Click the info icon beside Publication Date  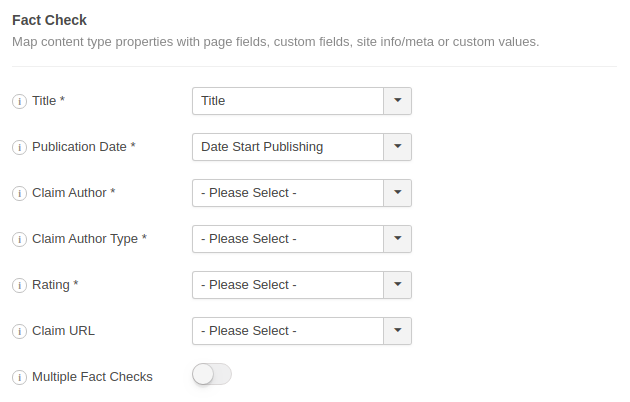[19, 147]
